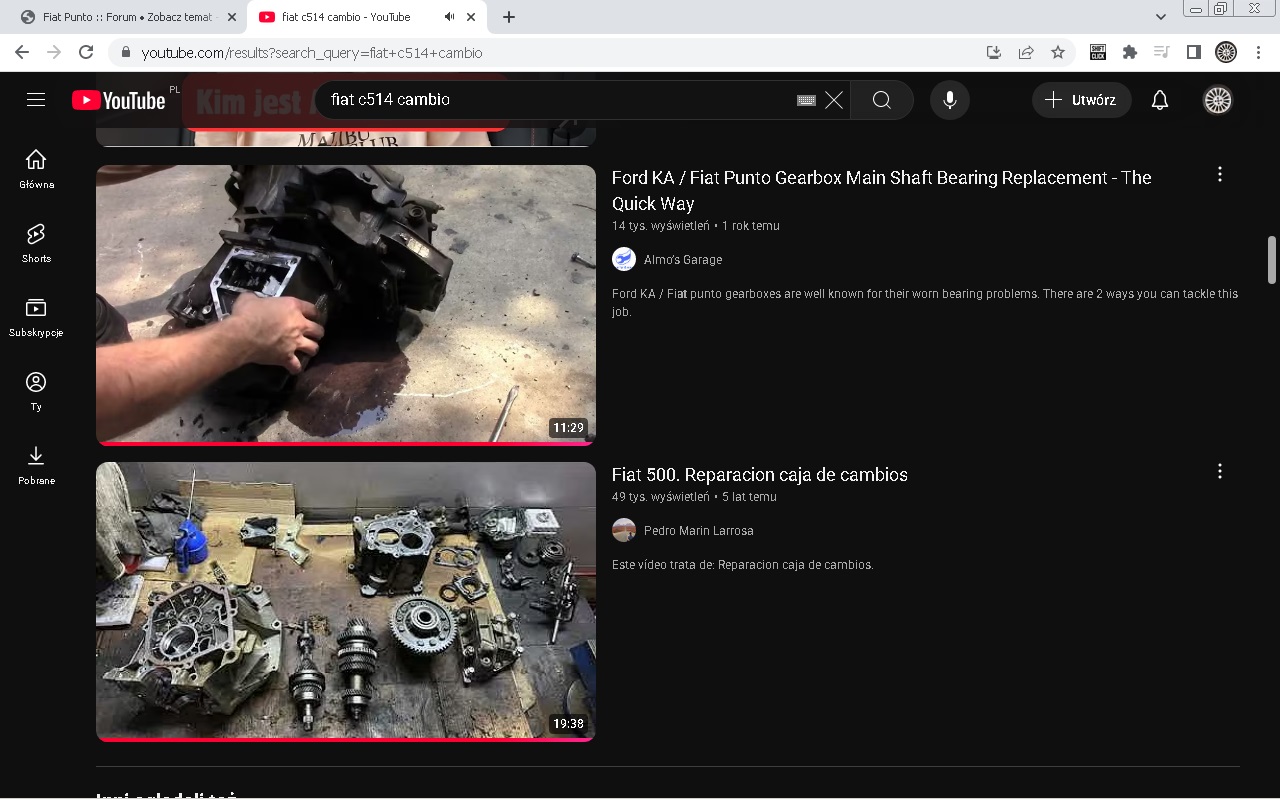Click the YouTube logo
The height and width of the screenshot is (800, 1280).
pyautogui.click(x=118, y=100)
